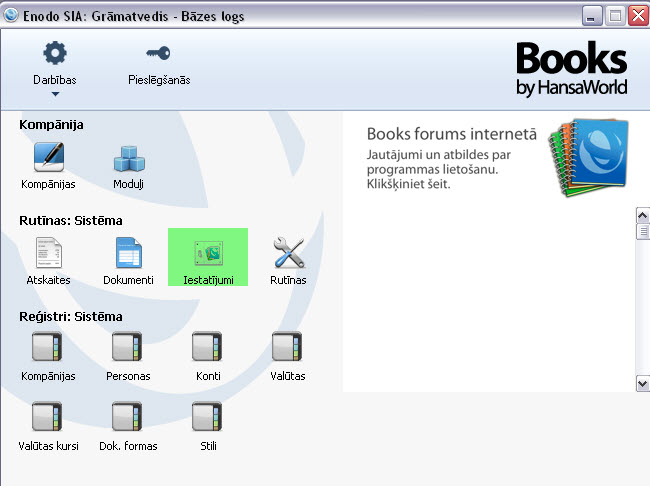Click the scrollbar up arrow
The width and height of the screenshot is (650, 486).
(x=643, y=215)
